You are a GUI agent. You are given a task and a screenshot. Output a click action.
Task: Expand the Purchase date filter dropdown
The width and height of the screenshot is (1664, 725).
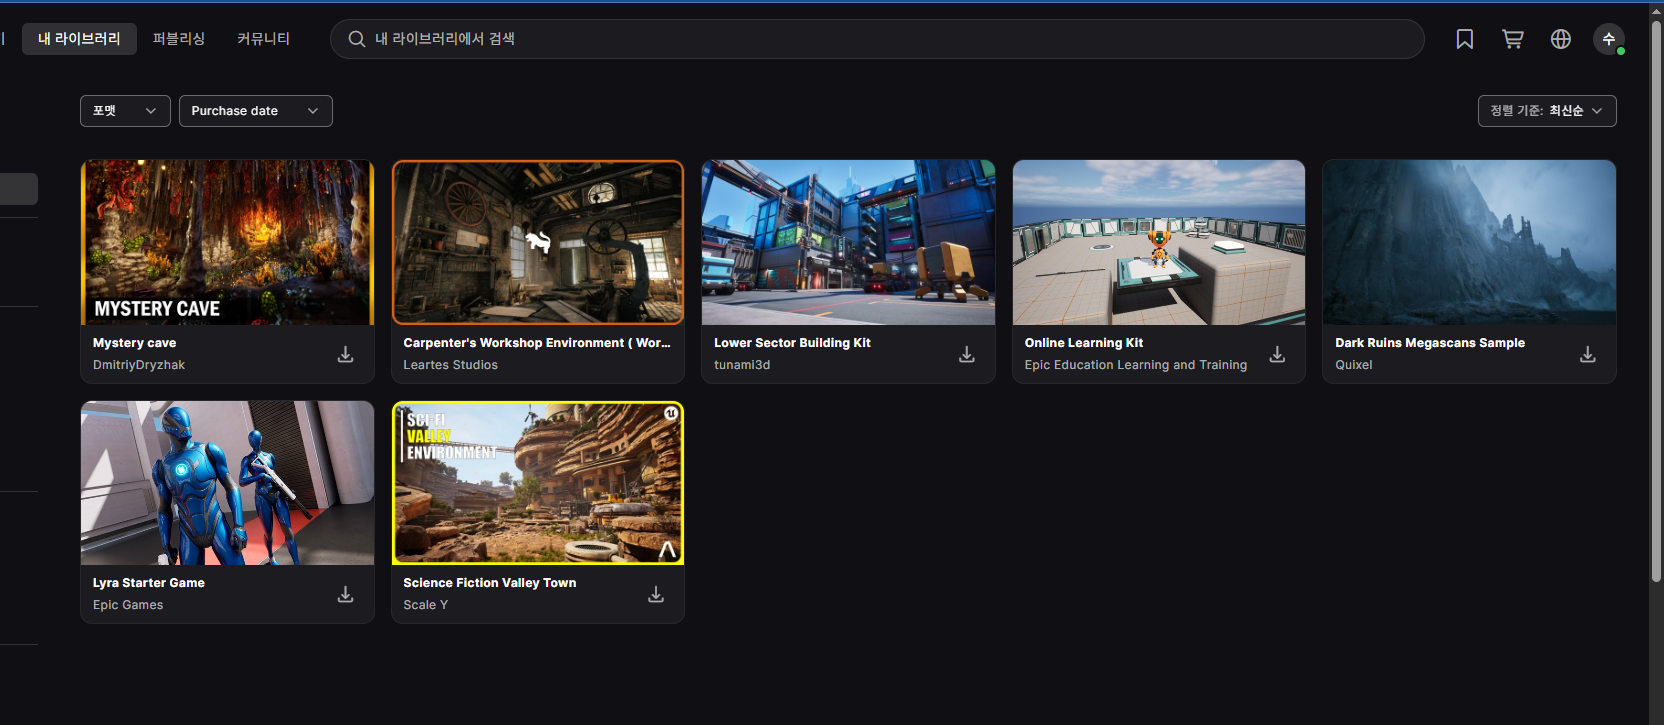pos(256,111)
